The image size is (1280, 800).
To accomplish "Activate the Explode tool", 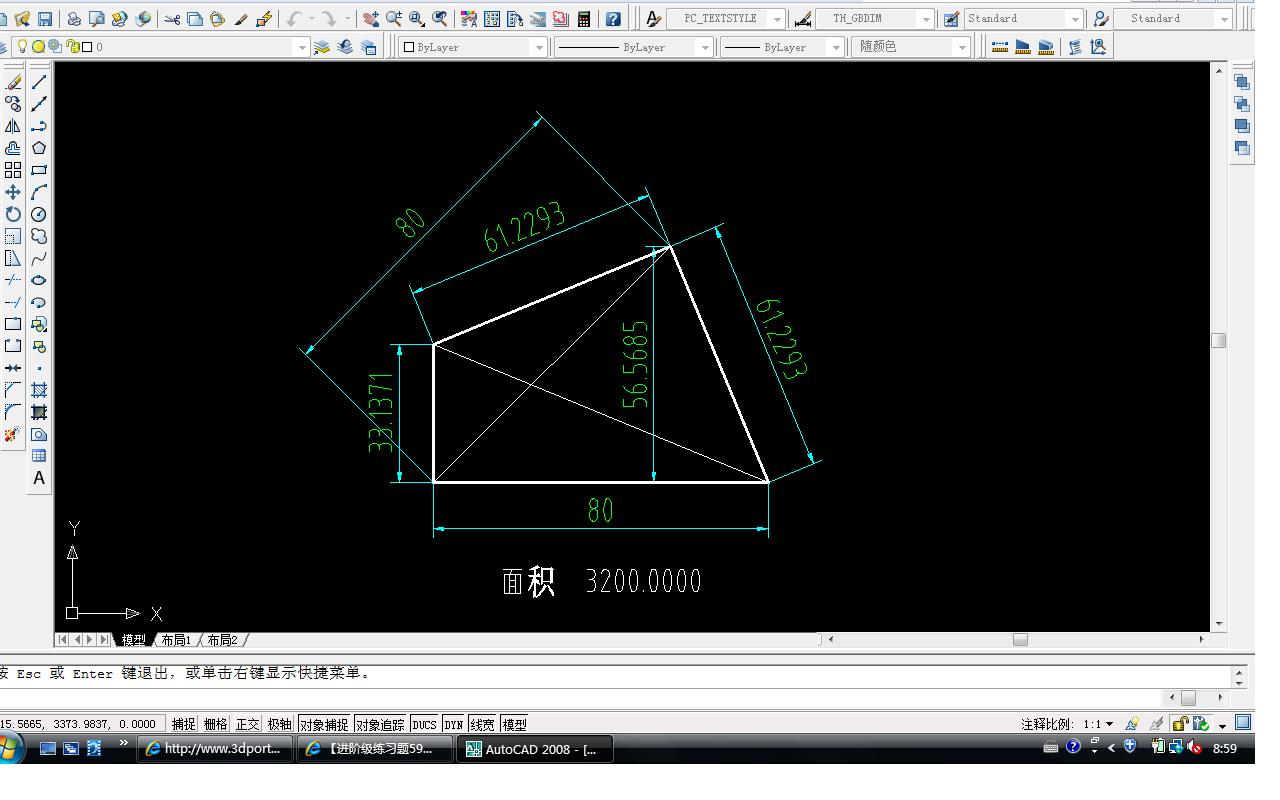I will pos(13,434).
